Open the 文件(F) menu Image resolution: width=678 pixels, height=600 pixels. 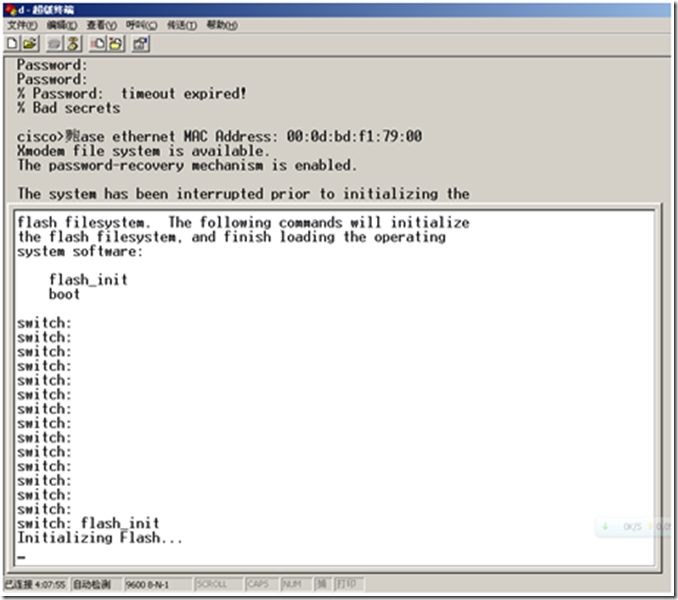[x=22, y=26]
